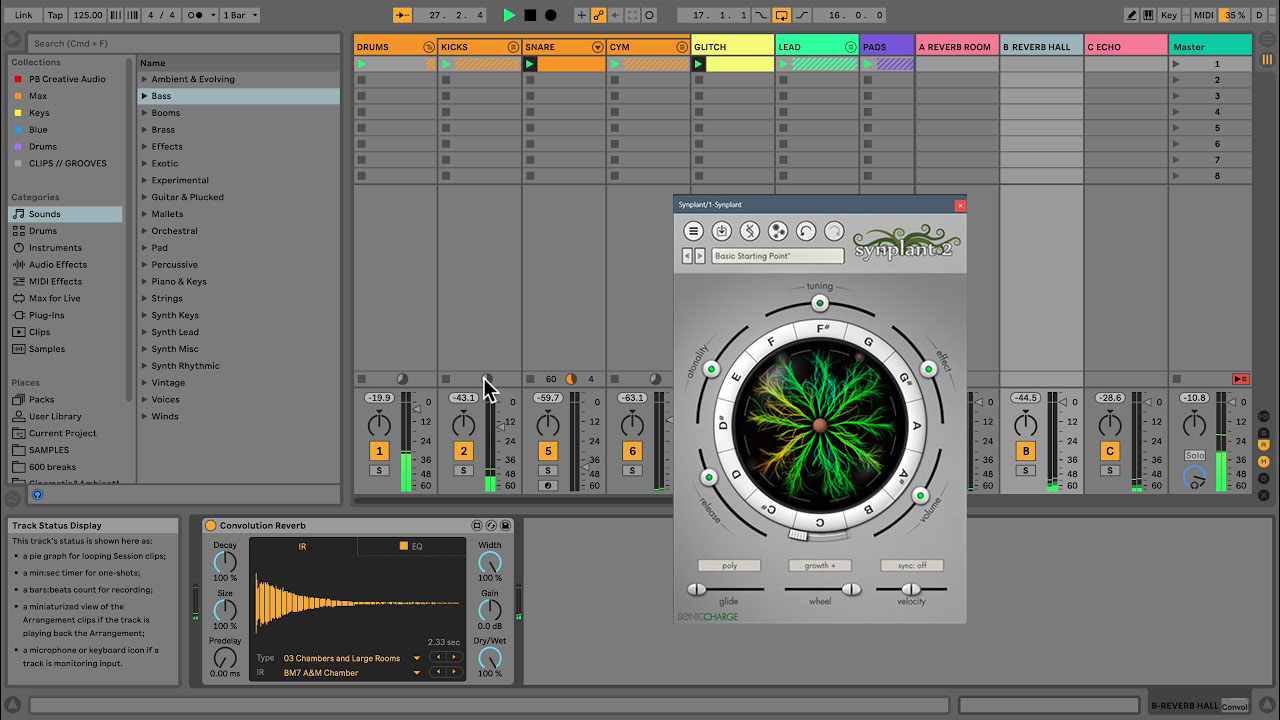Image resolution: width=1280 pixels, height=720 pixels.
Task: Click the browser search field
Action: click(185, 44)
